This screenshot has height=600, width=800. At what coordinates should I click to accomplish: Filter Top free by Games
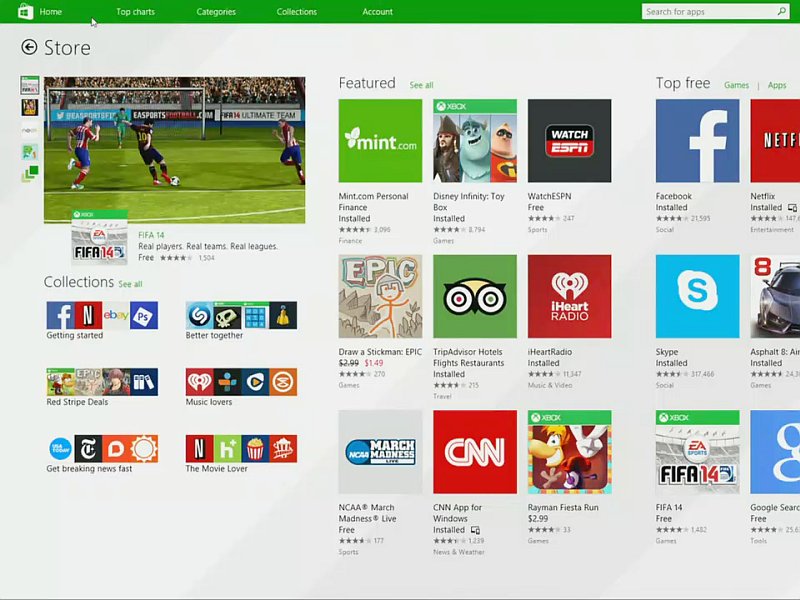click(x=736, y=85)
